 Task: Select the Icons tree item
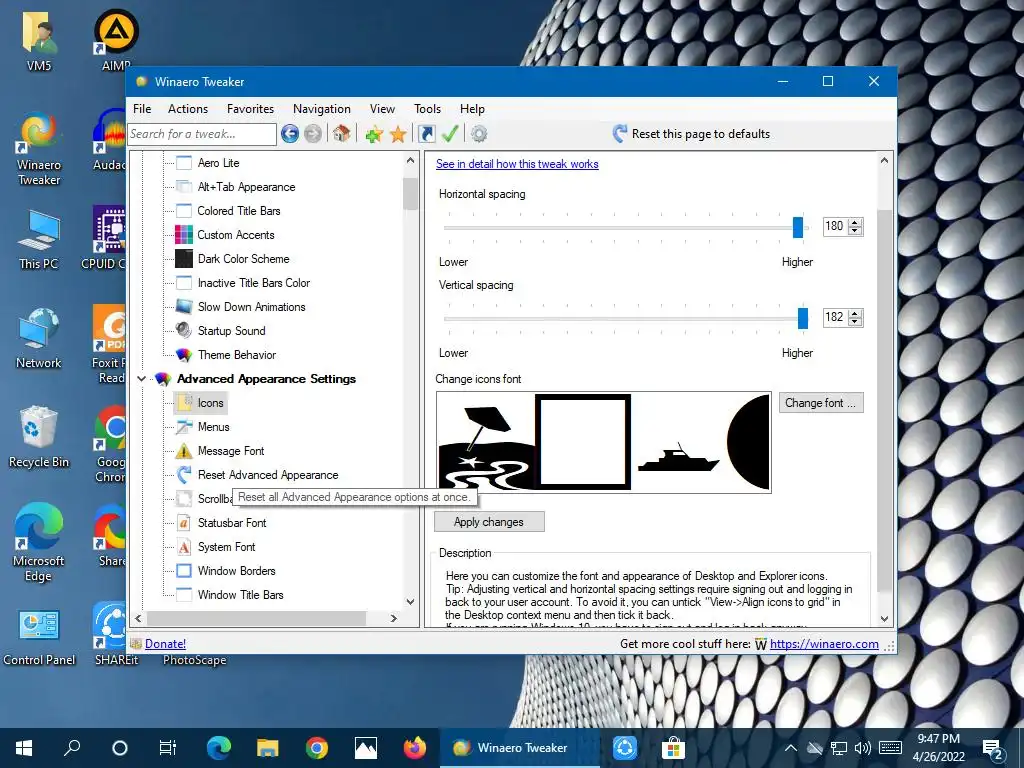coord(210,403)
